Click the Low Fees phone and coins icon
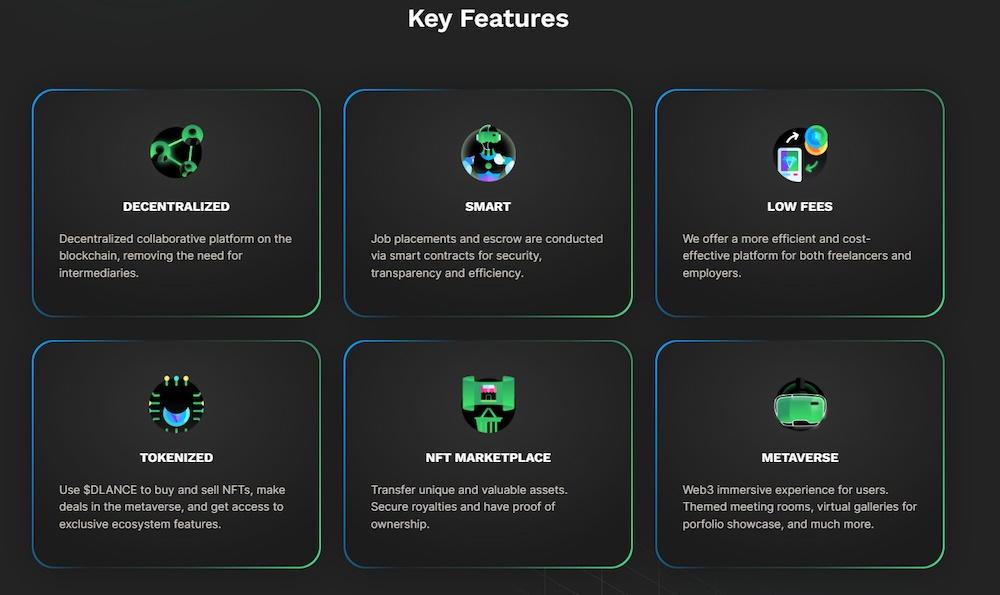This screenshot has height=595, width=1000. [x=800, y=153]
